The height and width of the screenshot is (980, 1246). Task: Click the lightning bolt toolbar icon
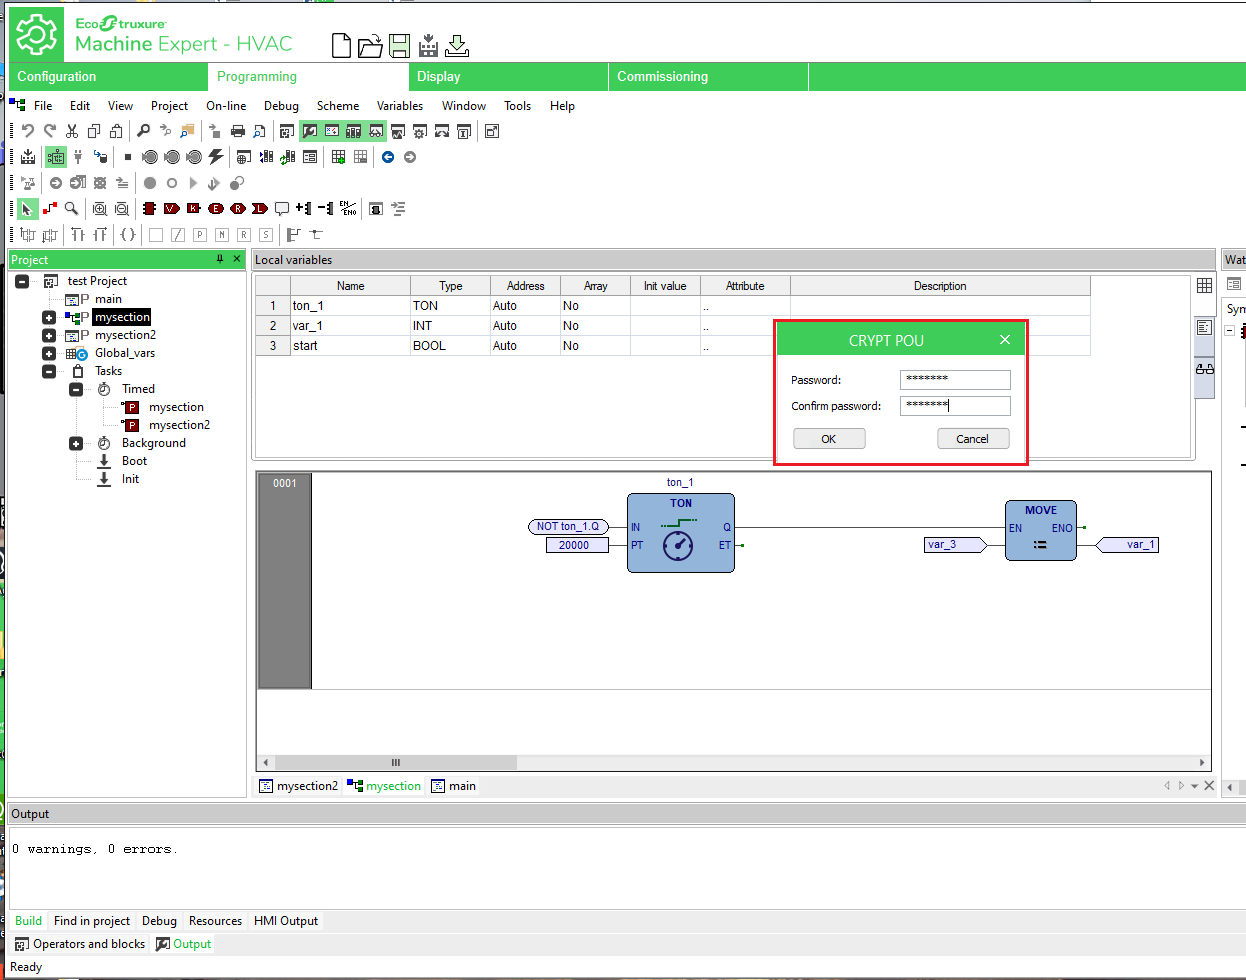pos(216,157)
